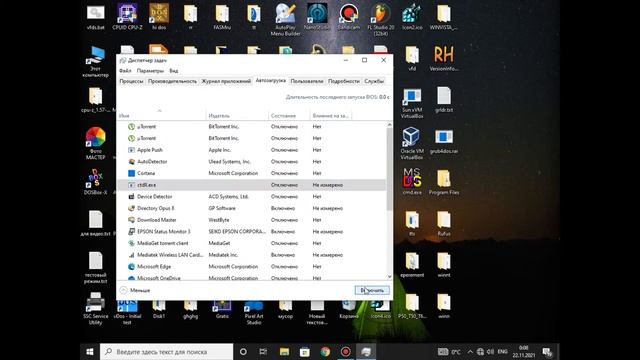Click the startup list scroll-down arrow
The height and width of the screenshot is (360, 640).
pos(389,276)
